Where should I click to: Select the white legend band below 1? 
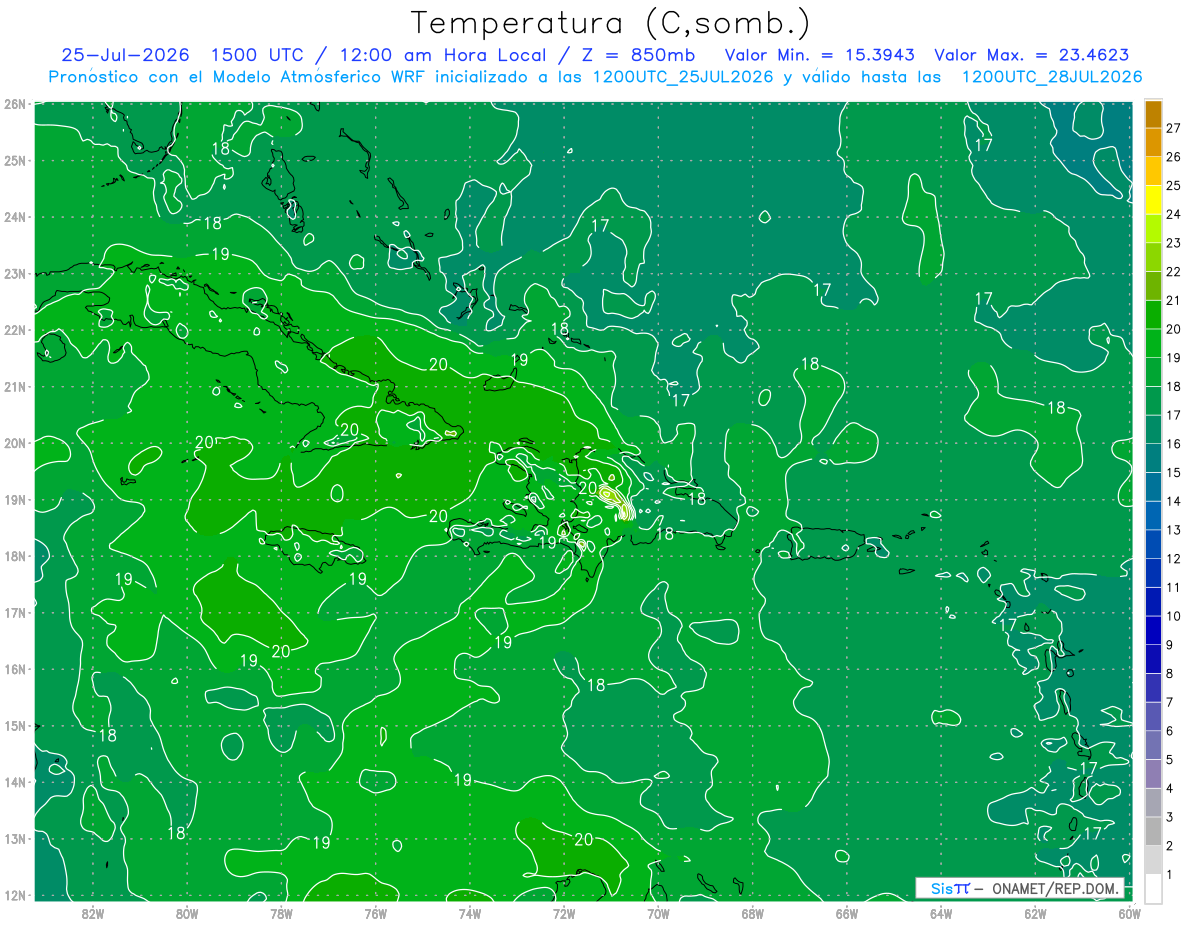tap(1153, 888)
